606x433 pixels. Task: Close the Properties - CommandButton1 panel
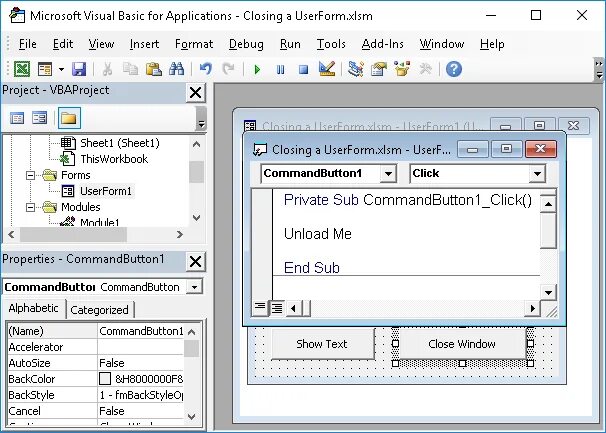point(196,262)
